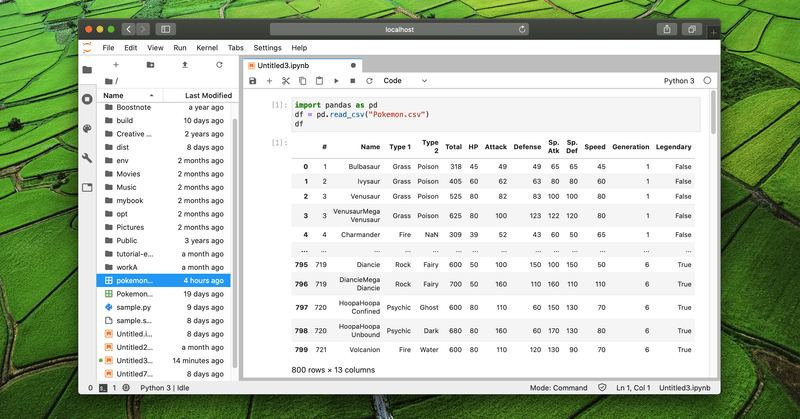Open the cell type dropdown showing Code
This screenshot has width=800, height=419.
405,81
